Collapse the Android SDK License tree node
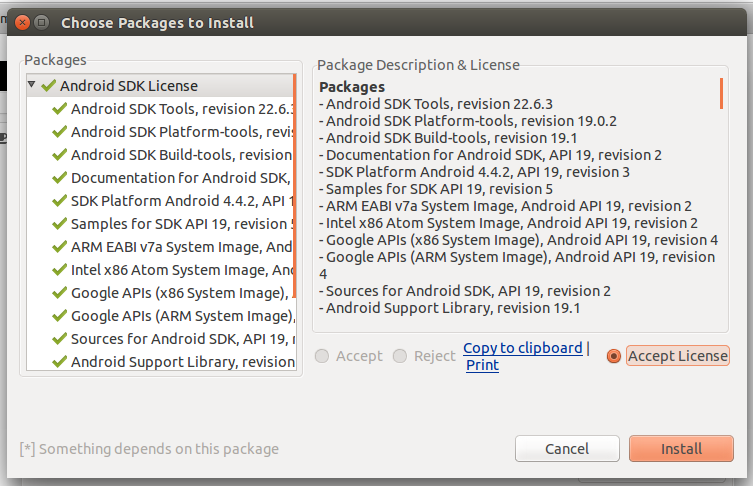The height and width of the screenshot is (486, 753). 32,86
